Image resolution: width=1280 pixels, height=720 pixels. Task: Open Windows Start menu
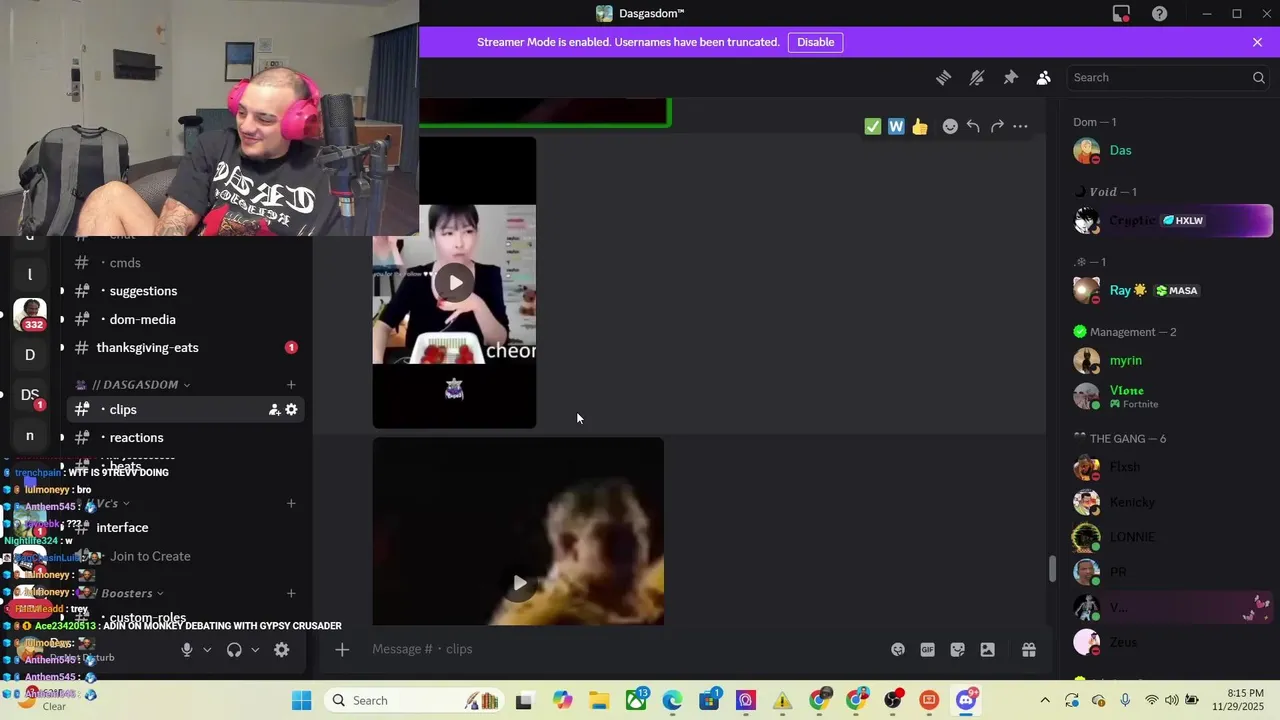click(301, 700)
